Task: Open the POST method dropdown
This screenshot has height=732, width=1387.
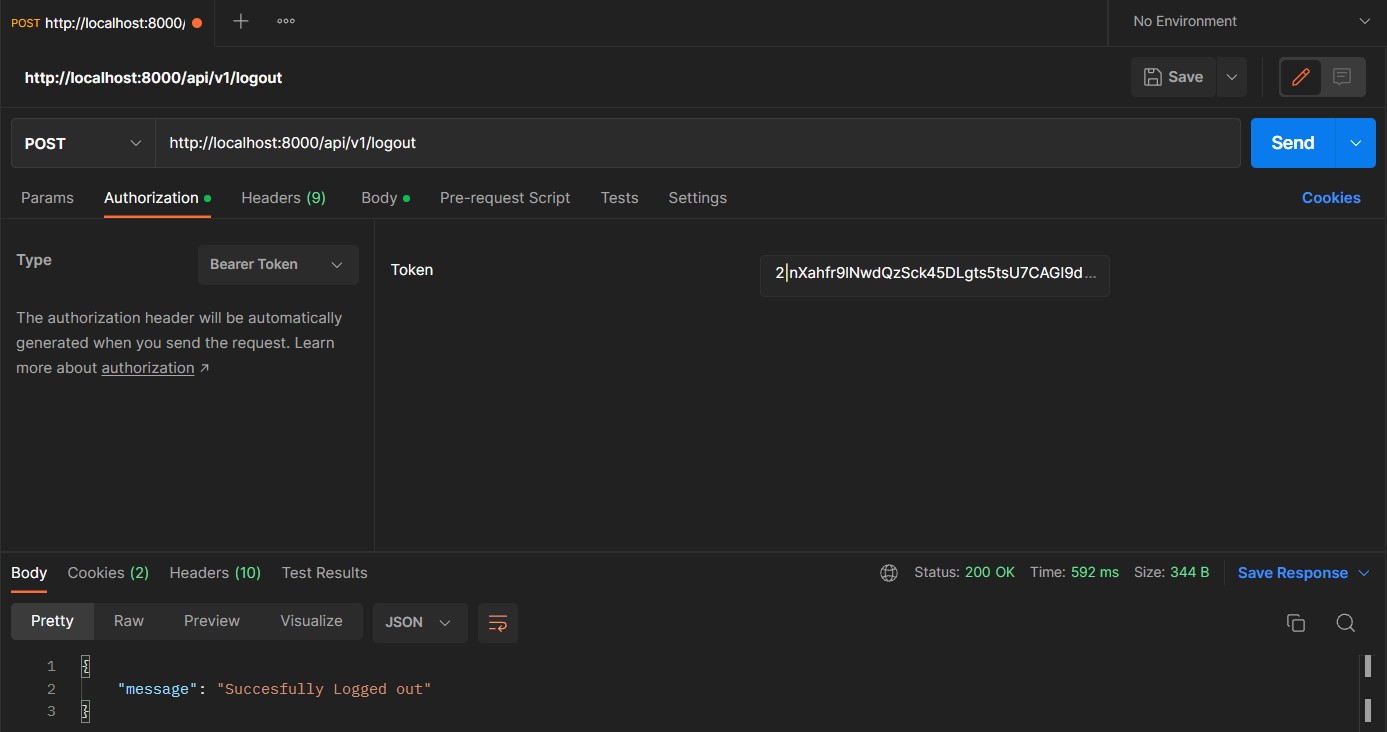Action: tap(80, 143)
